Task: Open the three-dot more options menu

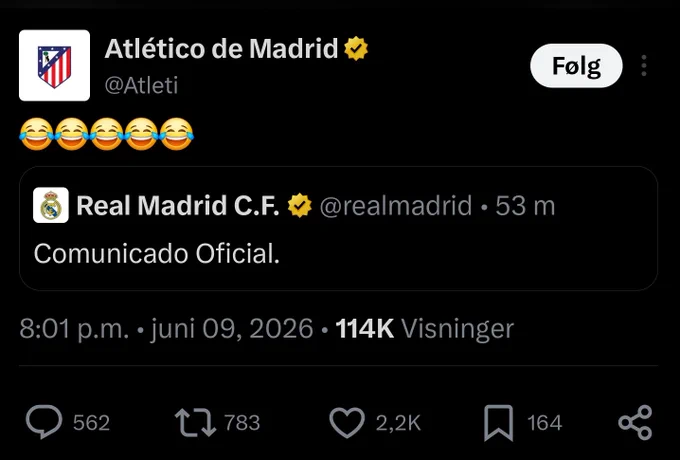Action: point(644,66)
